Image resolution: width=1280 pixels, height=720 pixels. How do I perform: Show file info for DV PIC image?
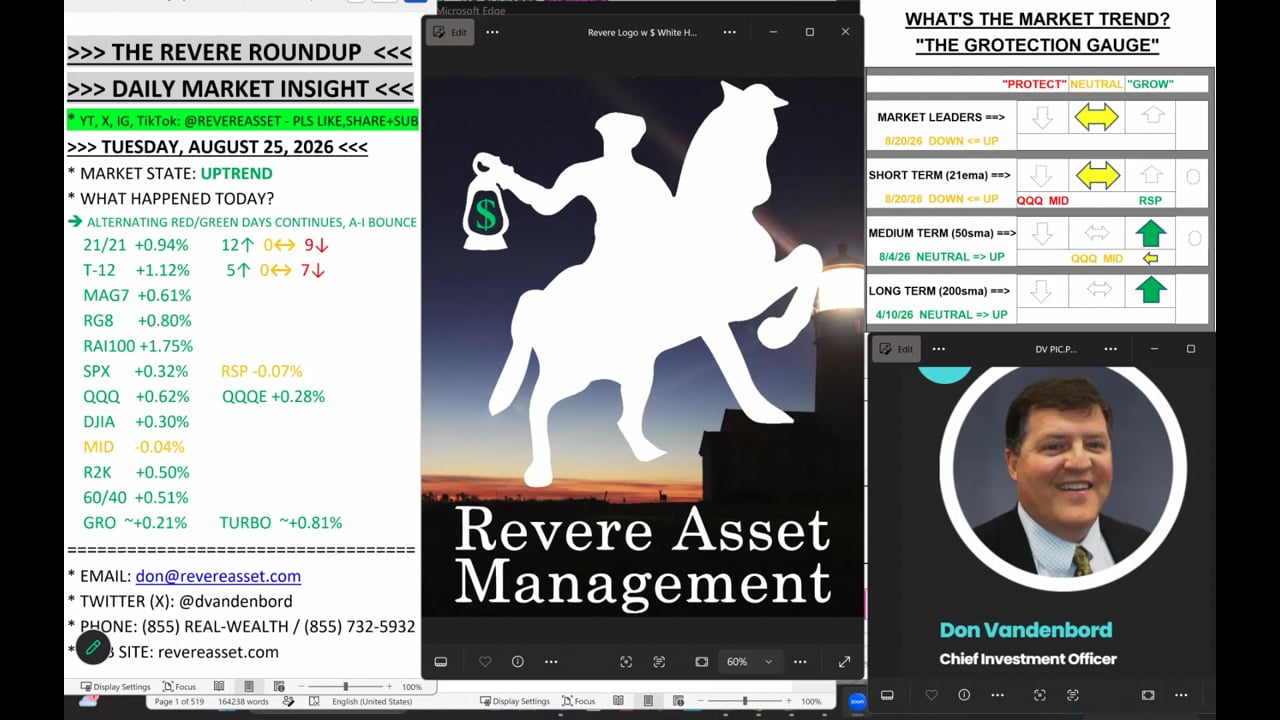pos(964,695)
